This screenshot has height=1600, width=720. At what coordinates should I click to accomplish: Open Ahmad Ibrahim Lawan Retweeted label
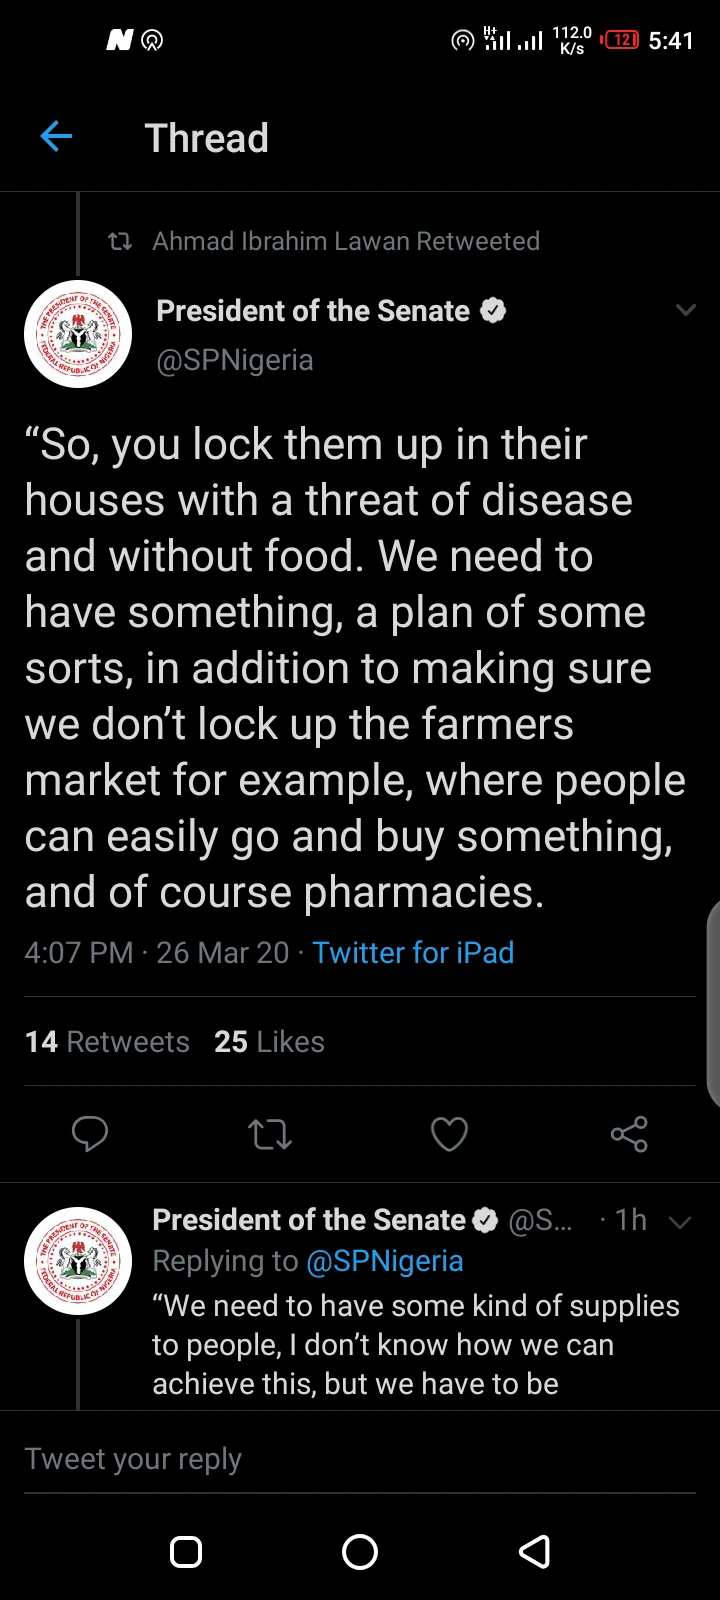click(x=345, y=241)
